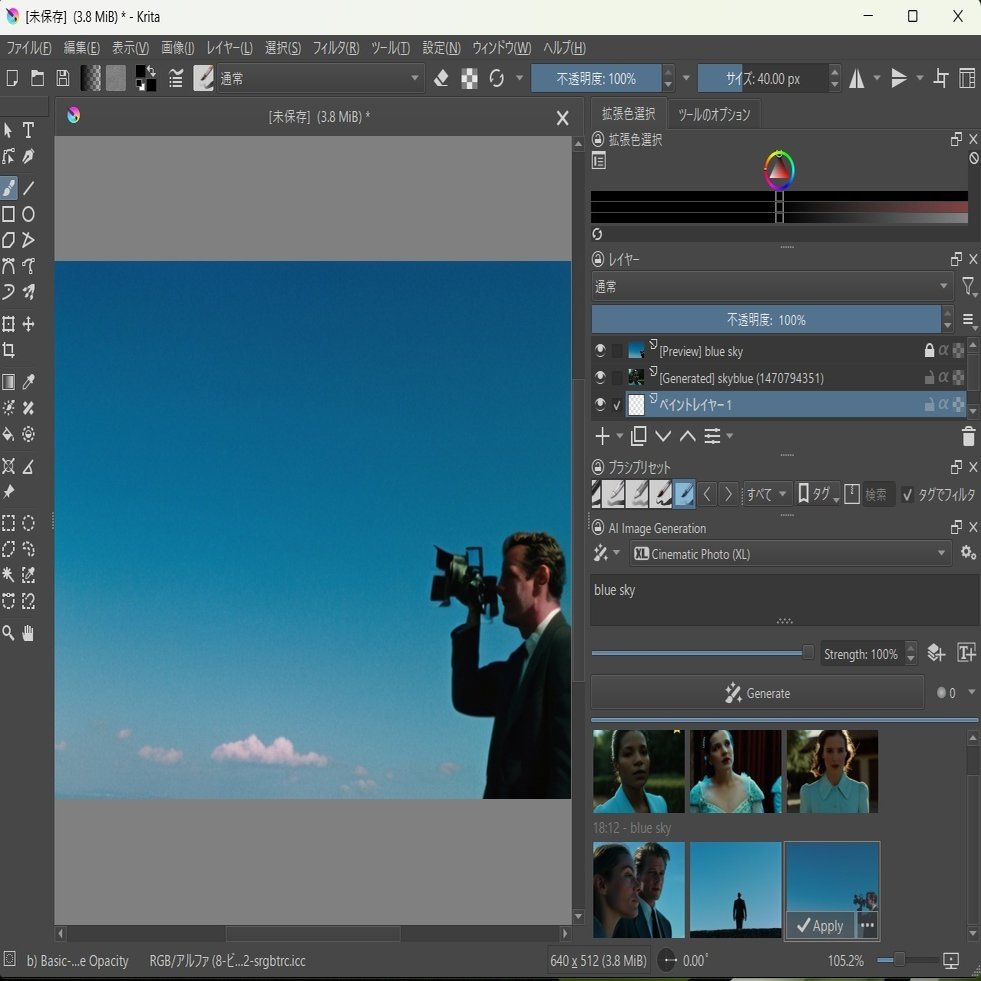The width and height of the screenshot is (981, 981).
Task: Open the すべて brush tag dropdown
Action: [x=766, y=494]
